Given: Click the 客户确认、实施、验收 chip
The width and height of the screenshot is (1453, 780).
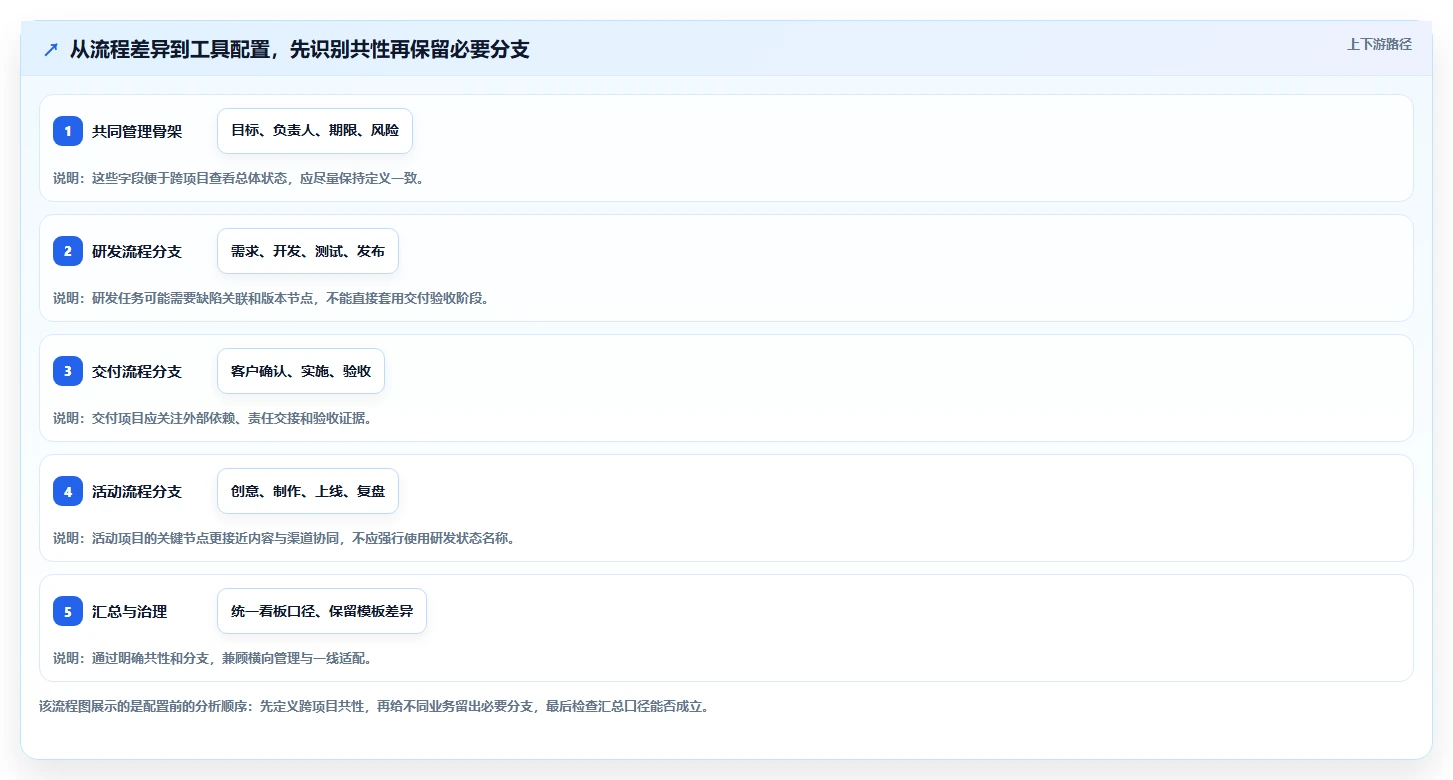Looking at the screenshot, I should [x=301, y=371].
